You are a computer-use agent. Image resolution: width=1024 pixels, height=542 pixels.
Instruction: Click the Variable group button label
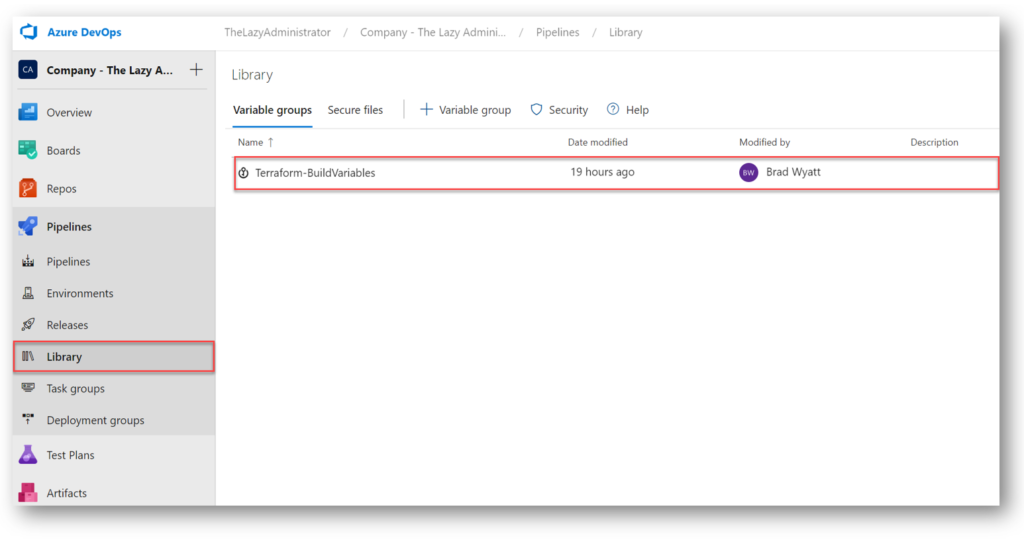(x=475, y=110)
